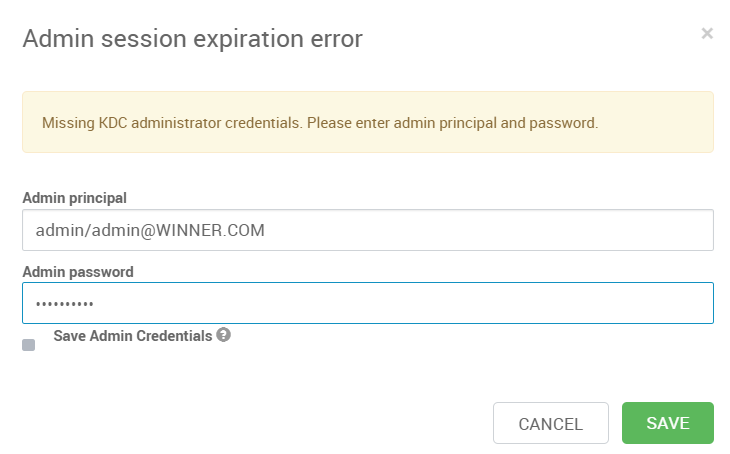730x454 pixels.
Task: Tap the question mark circle icon
Action: tap(223, 335)
